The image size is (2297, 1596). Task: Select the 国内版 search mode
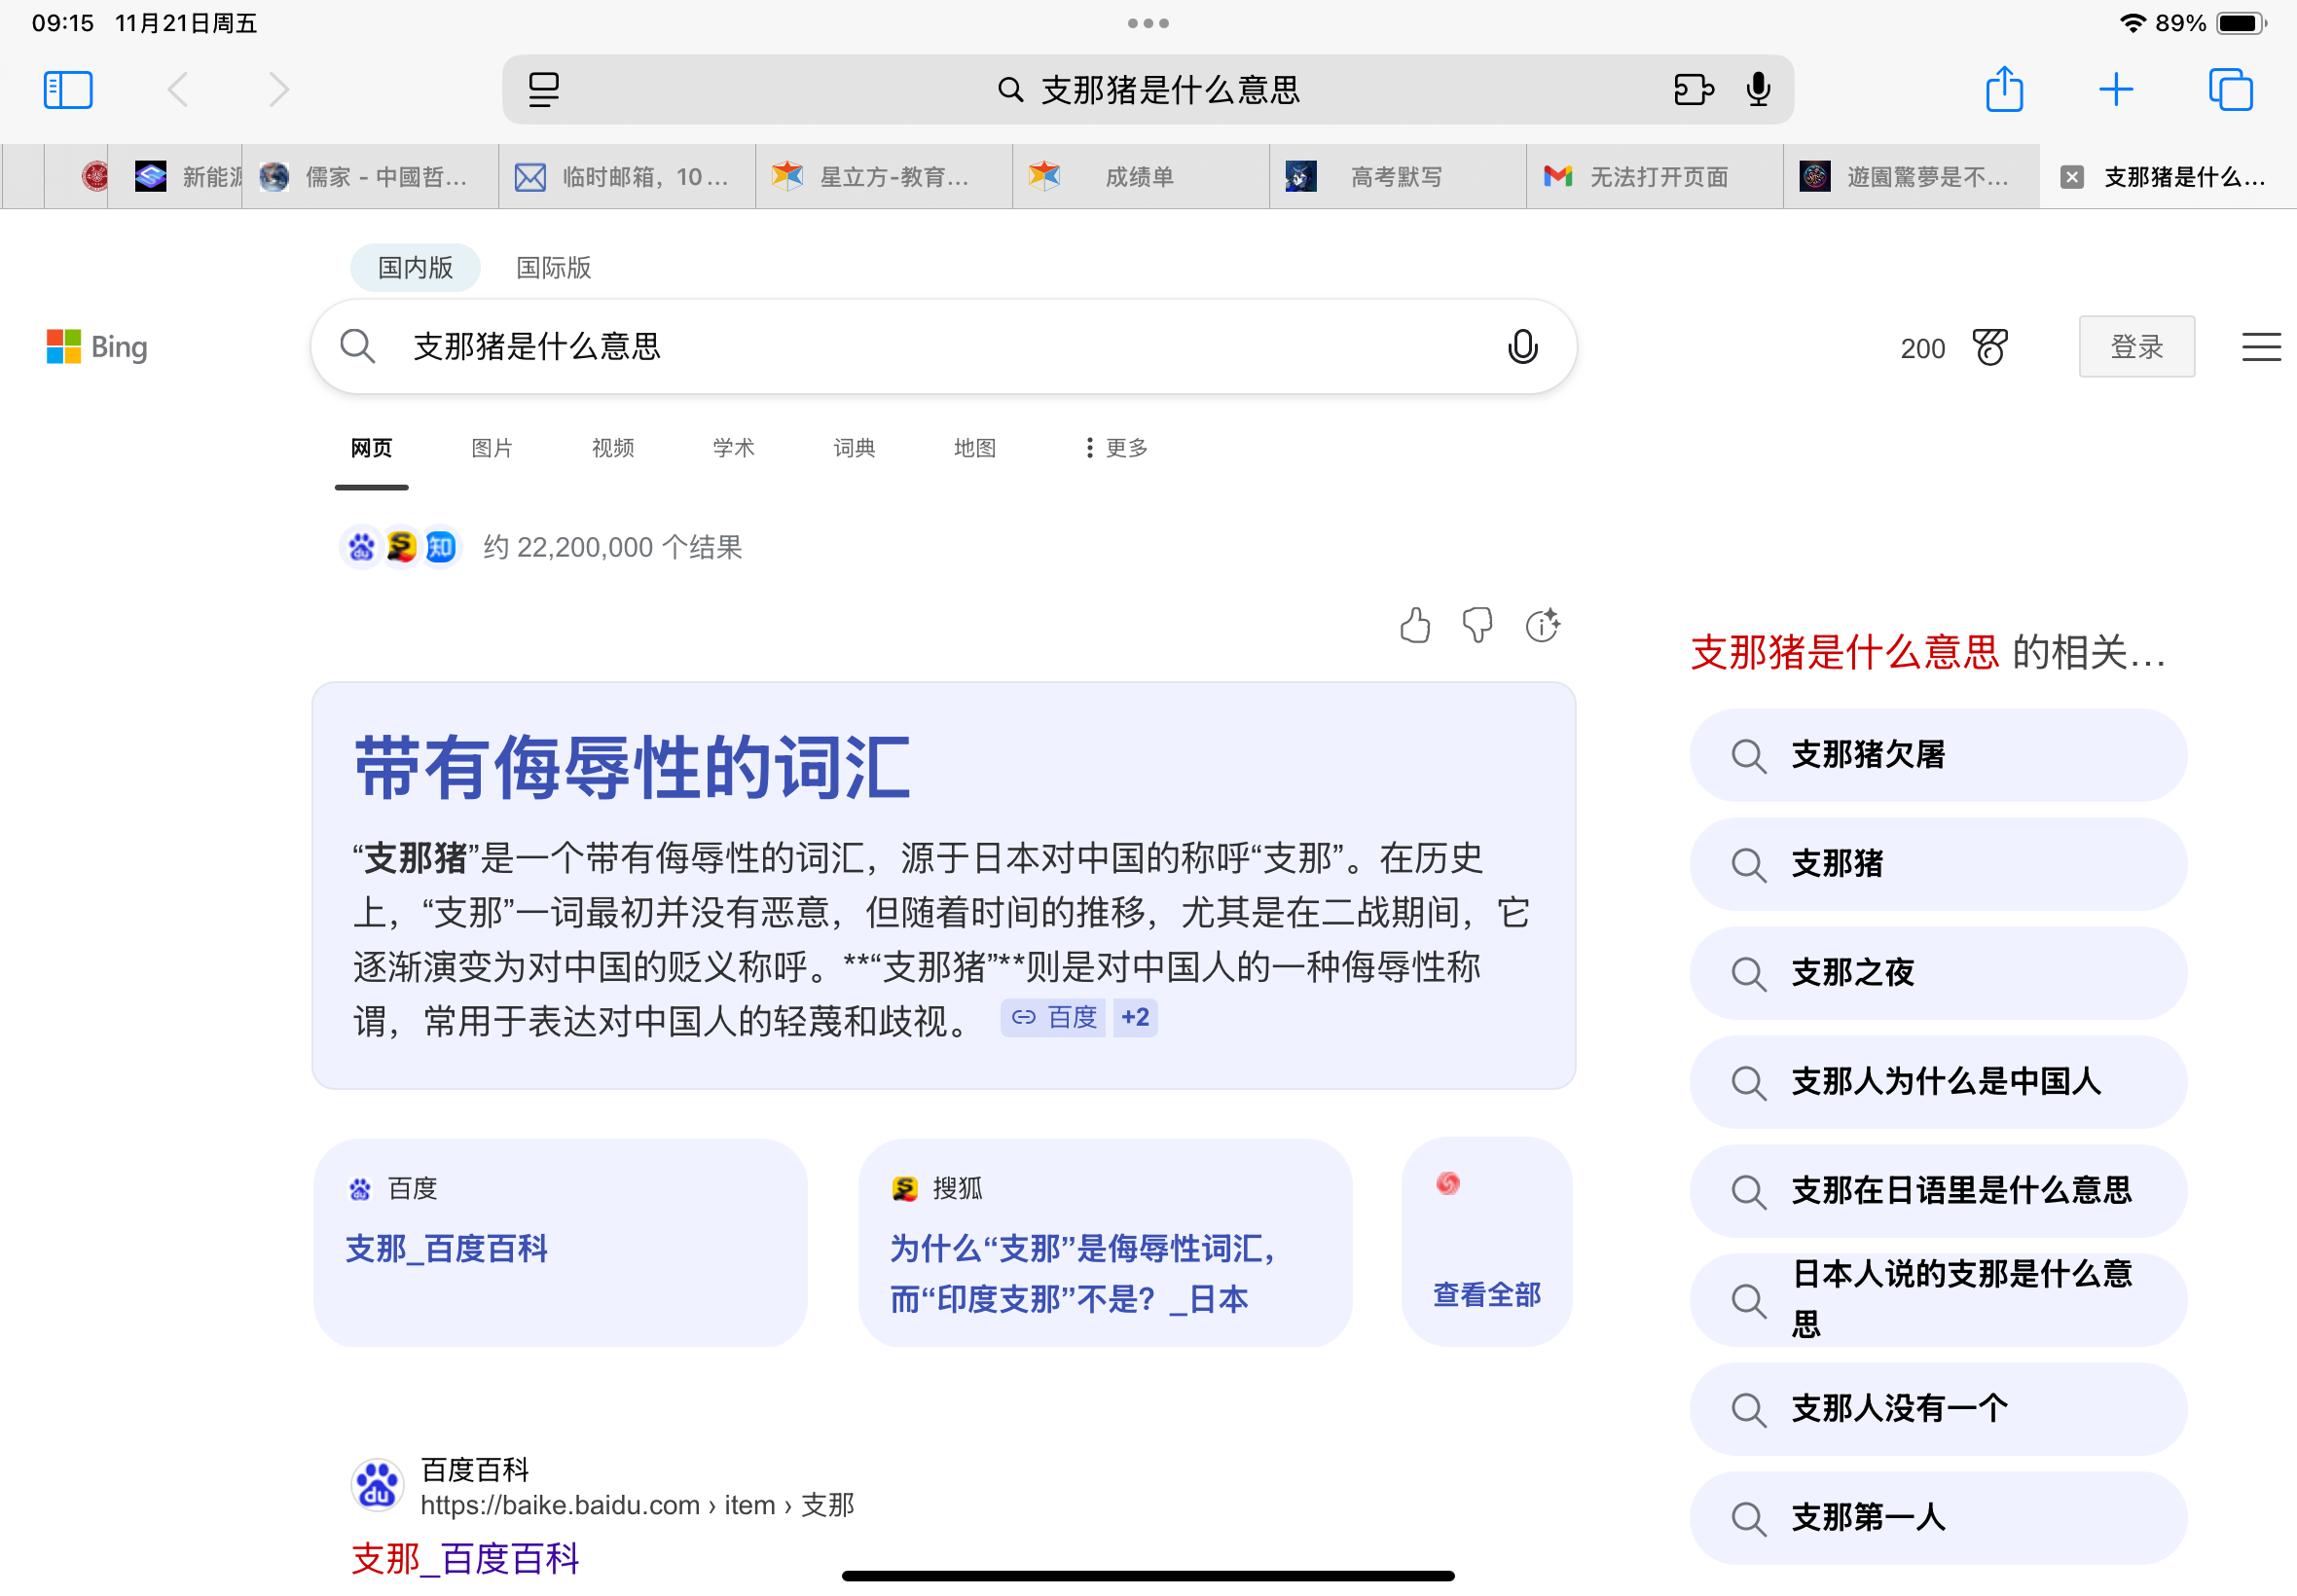pos(415,268)
